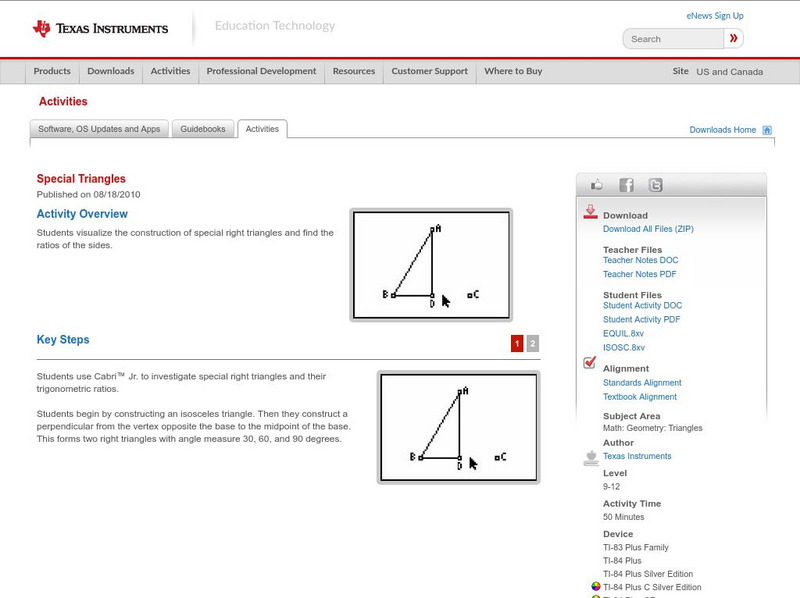Show Key Steps page 2
This screenshot has width=800, height=598.
531,341
